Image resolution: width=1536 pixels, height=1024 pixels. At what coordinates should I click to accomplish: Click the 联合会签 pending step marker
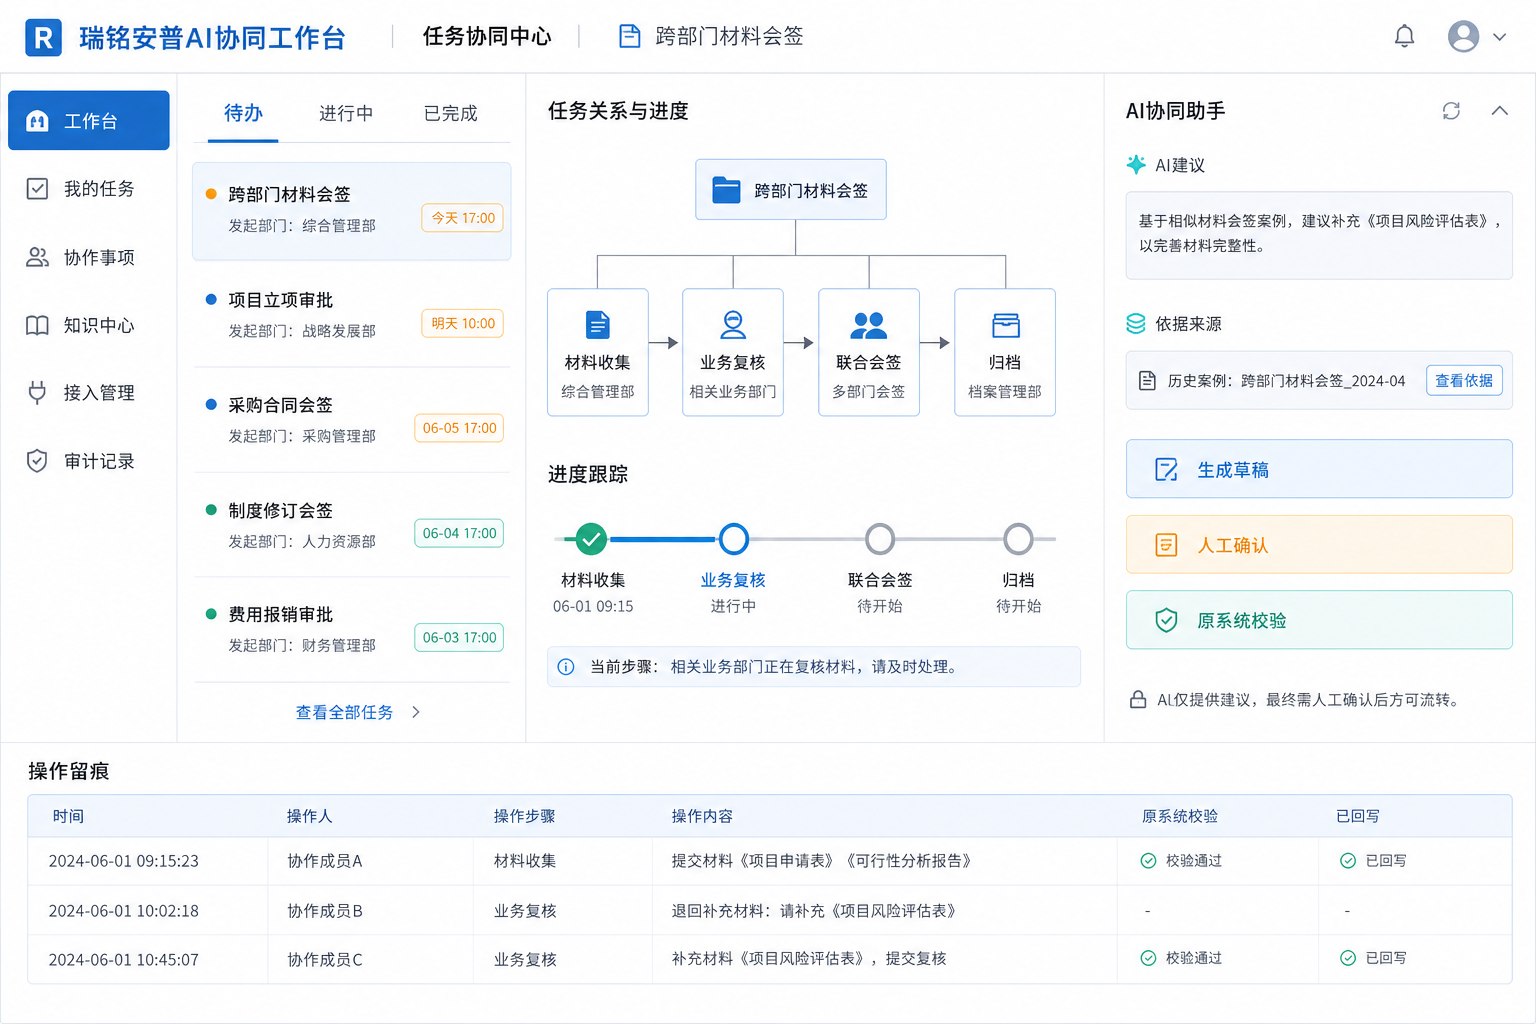pos(880,539)
